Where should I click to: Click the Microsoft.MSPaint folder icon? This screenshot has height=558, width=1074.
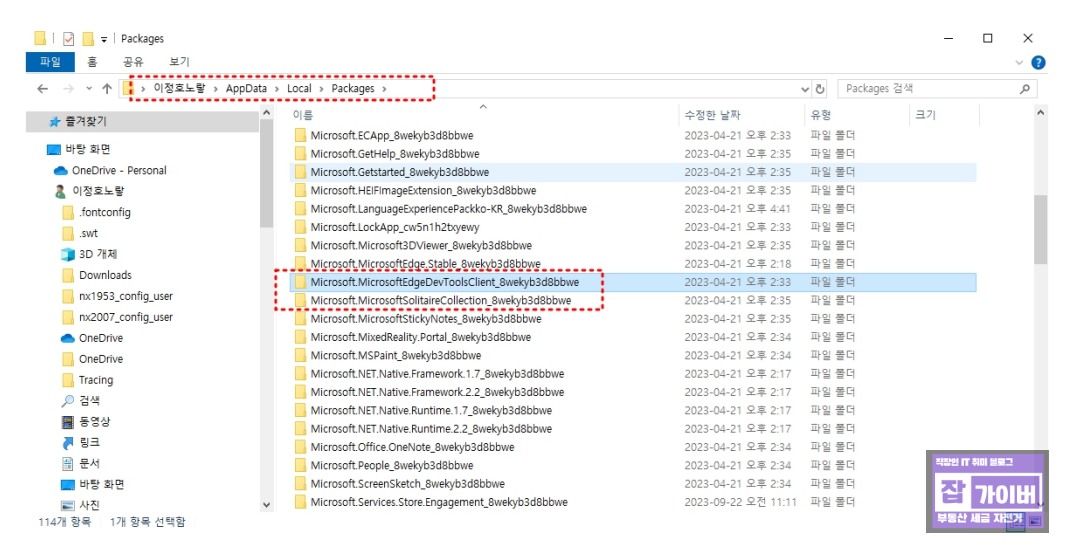point(300,355)
